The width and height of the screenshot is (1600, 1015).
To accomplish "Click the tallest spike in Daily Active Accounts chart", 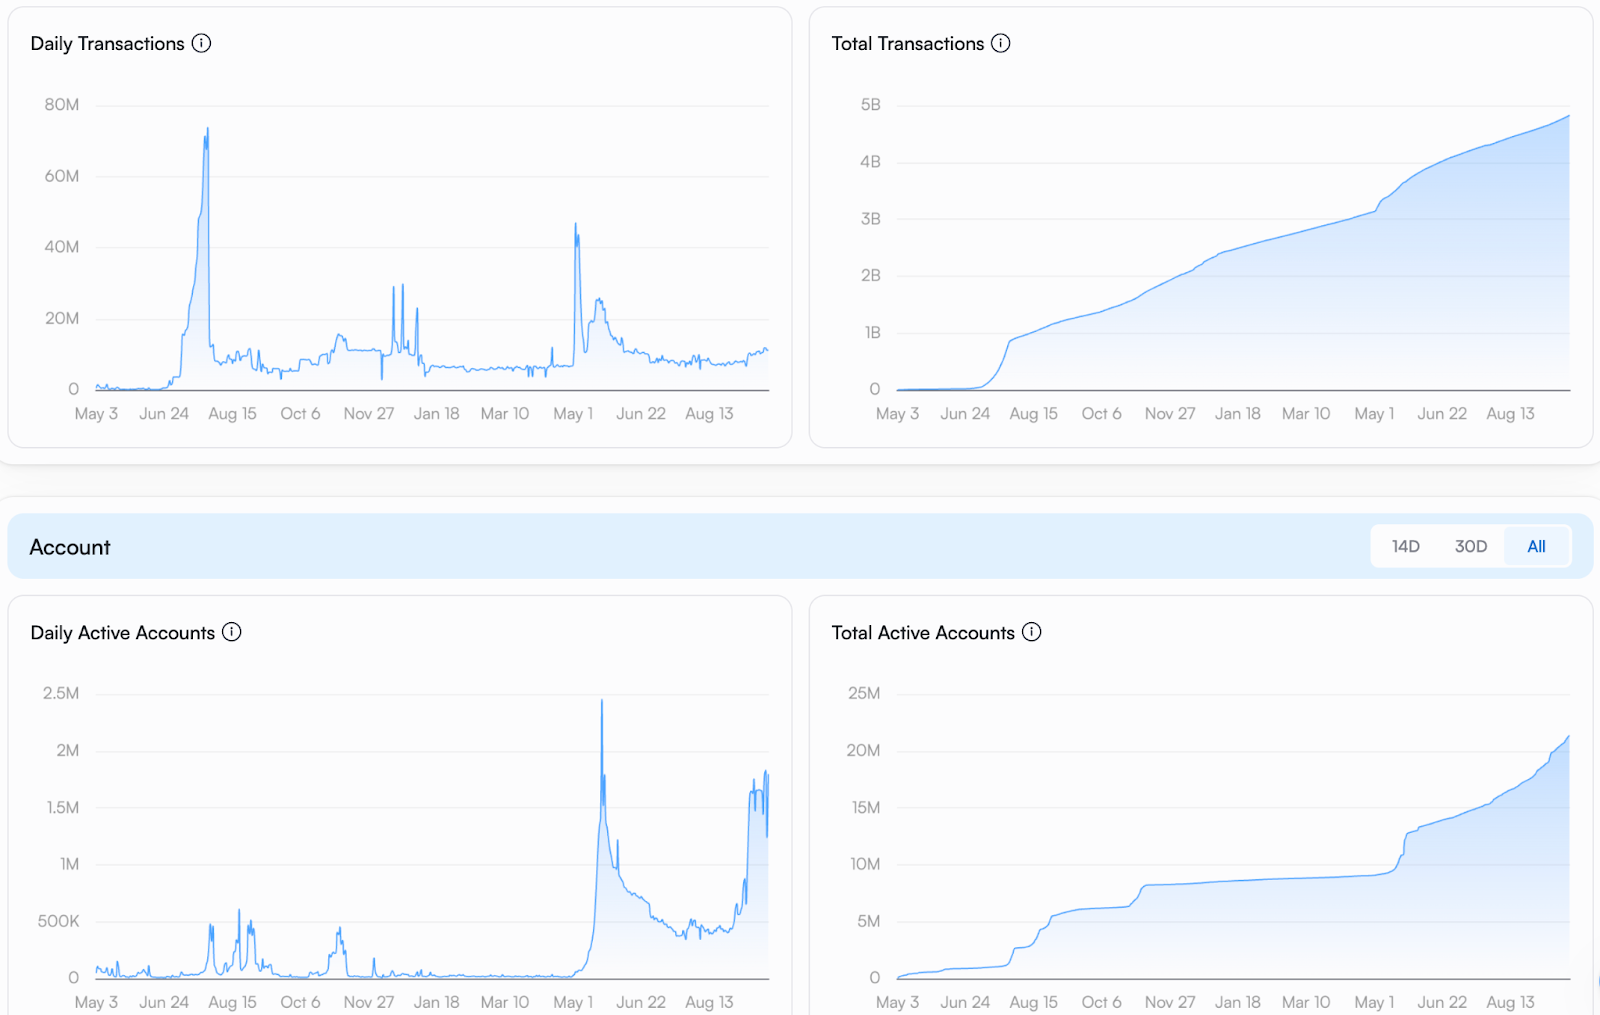I will coord(602,703).
